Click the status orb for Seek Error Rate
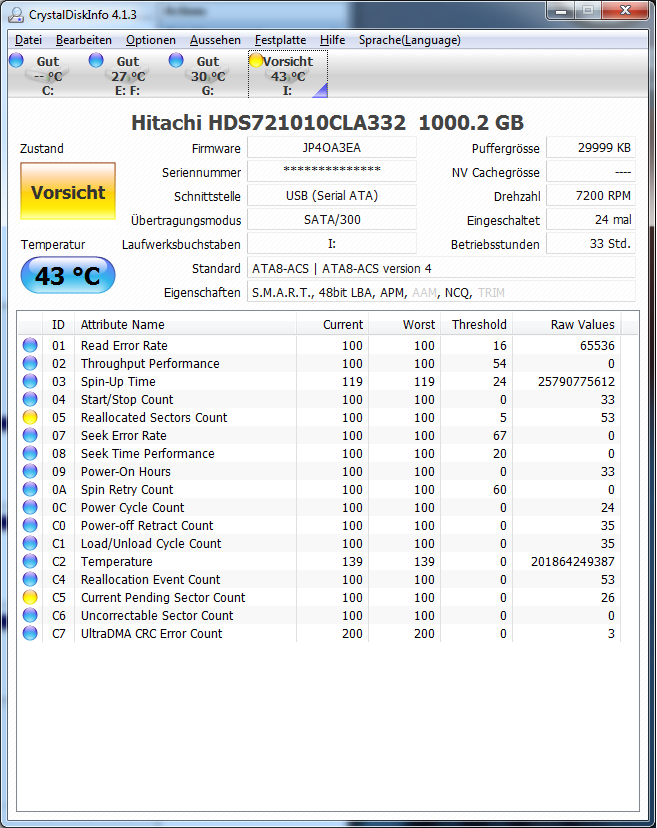This screenshot has width=657, height=828. point(30,435)
